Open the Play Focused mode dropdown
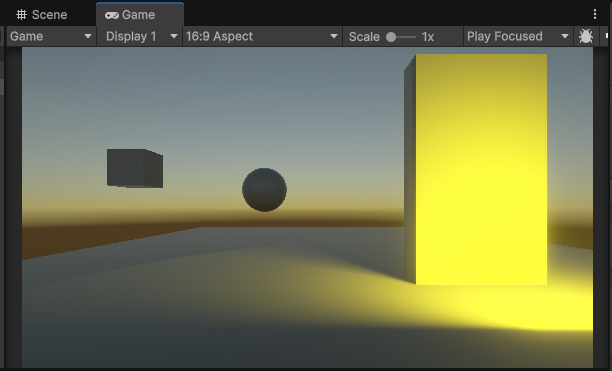 (518, 36)
